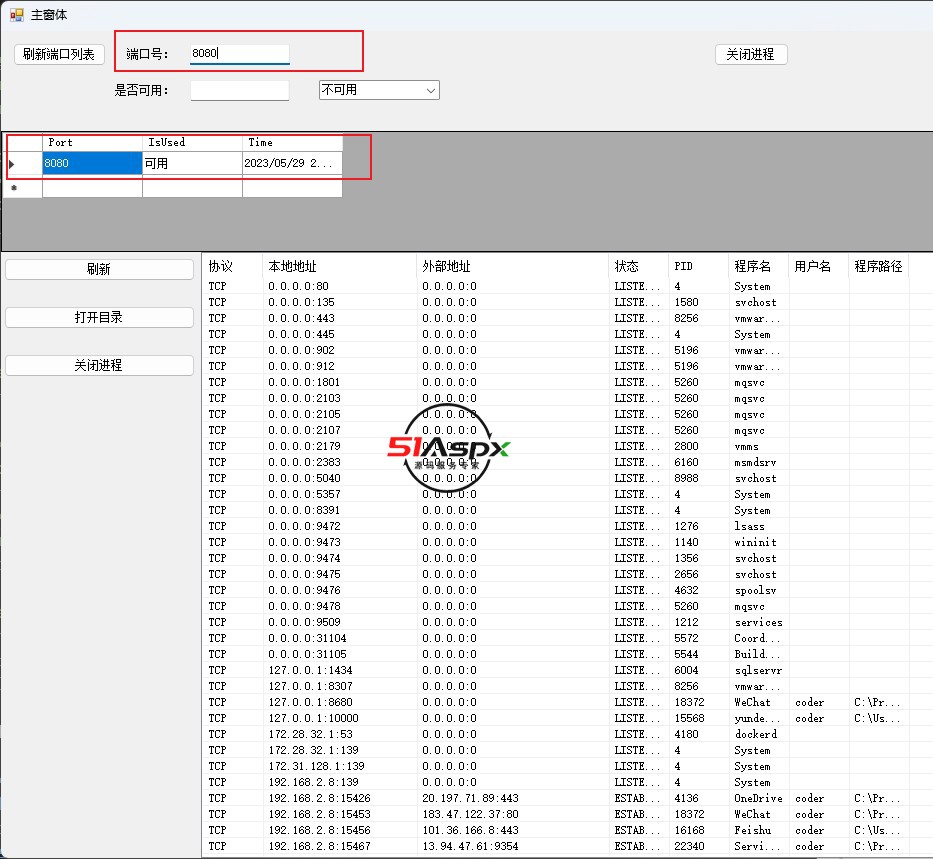Click the Port column header
The image size is (933, 859).
[x=92, y=143]
